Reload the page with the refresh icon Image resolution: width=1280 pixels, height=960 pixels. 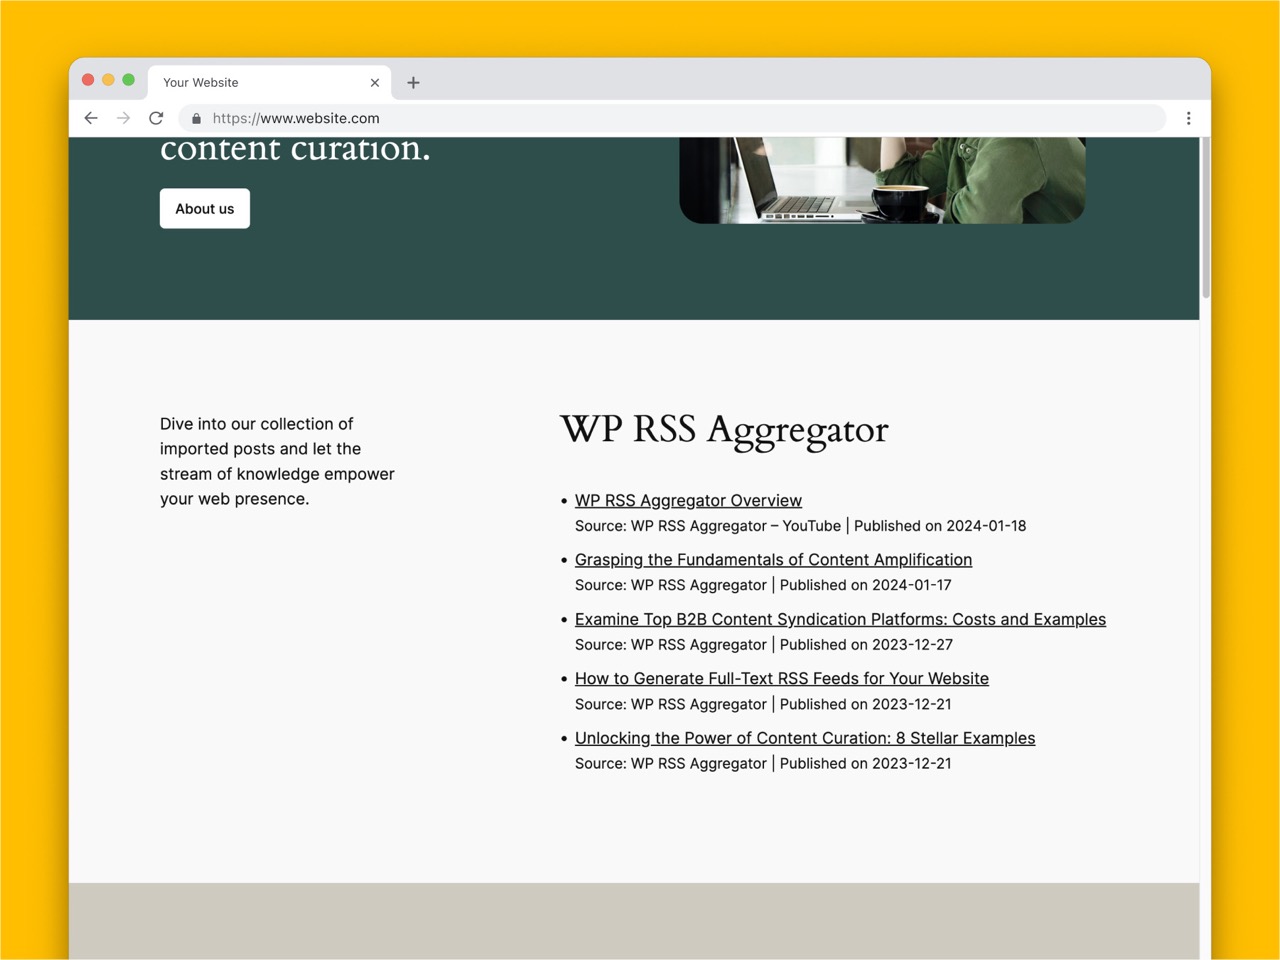[156, 118]
